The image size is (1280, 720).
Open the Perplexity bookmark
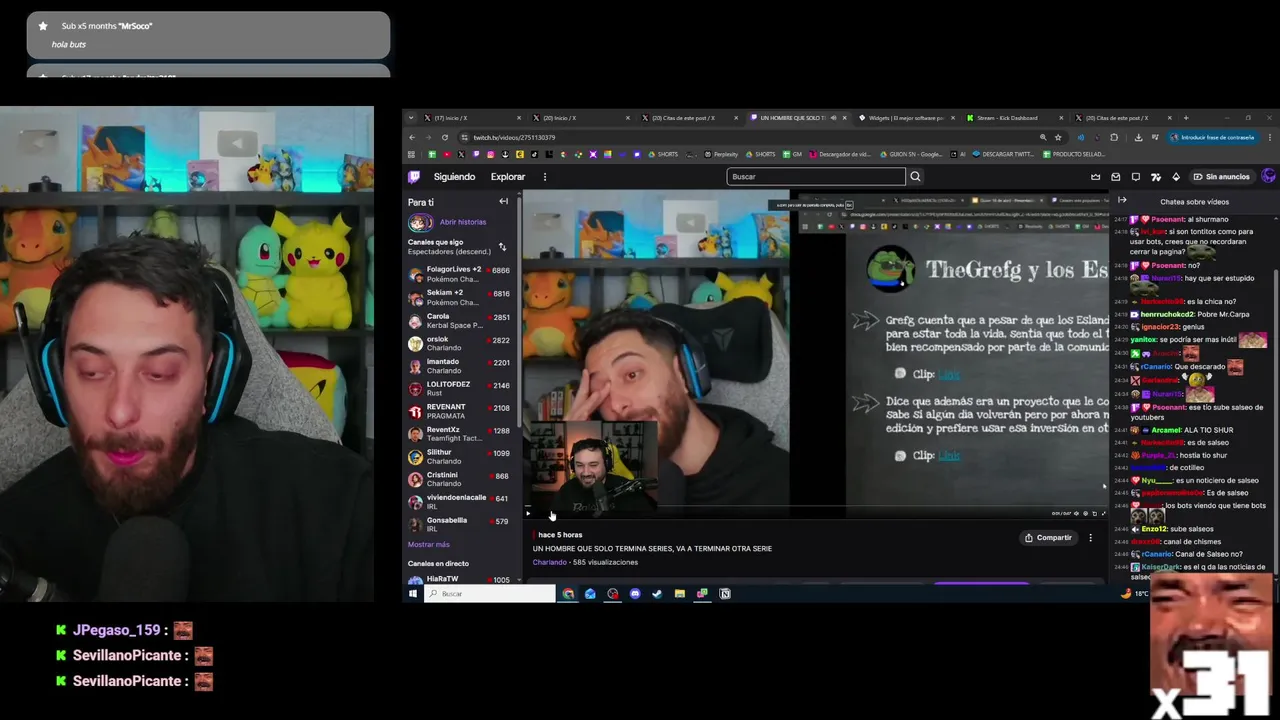(721, 154)
